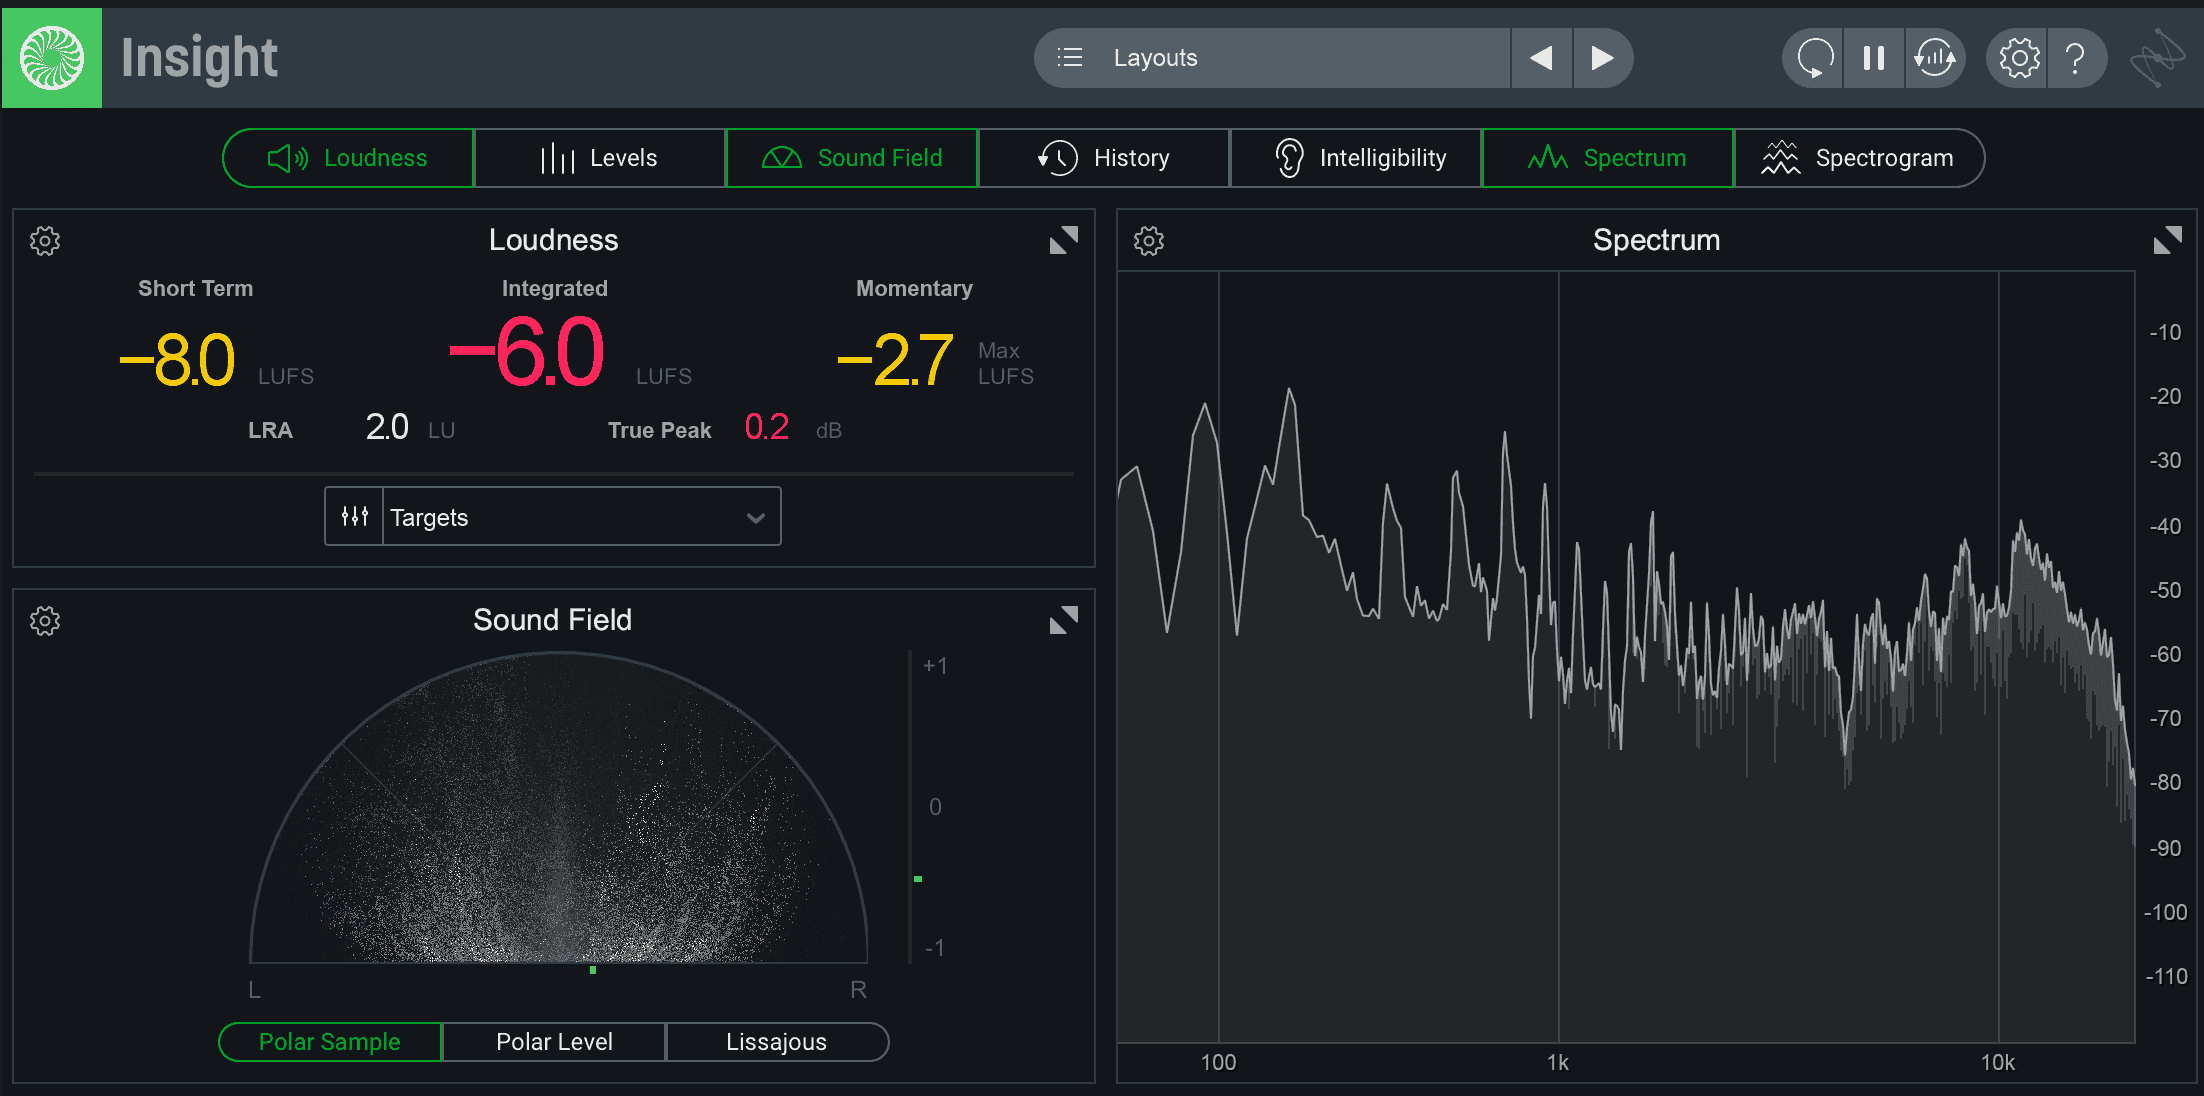Screen dimensions: 2204x1096
Task: Click the True Peak value 0.2
Action: [767, 428]
